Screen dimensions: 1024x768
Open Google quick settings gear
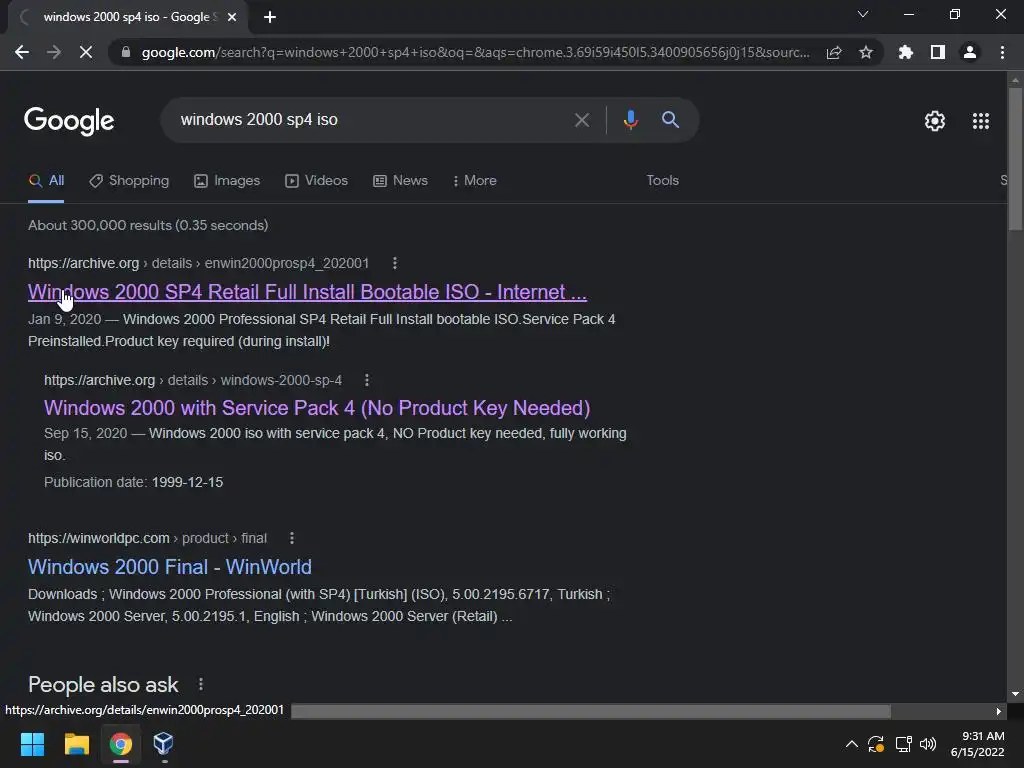coord(935,121)
